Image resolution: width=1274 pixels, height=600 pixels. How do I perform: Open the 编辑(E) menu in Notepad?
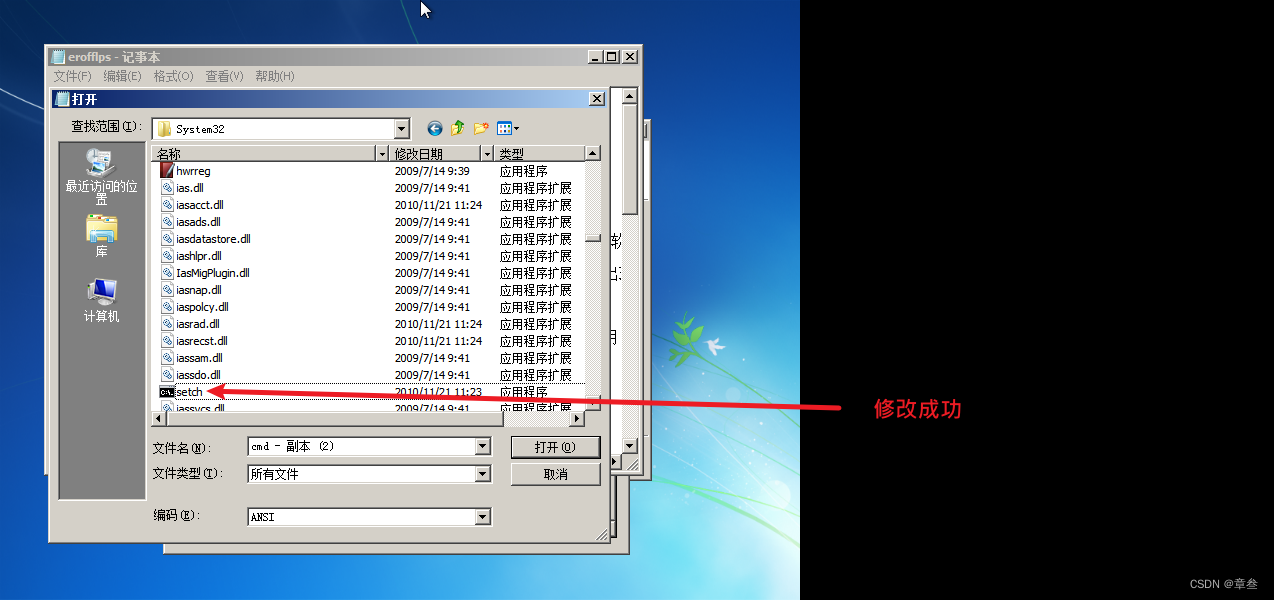[x=122, y=76]
